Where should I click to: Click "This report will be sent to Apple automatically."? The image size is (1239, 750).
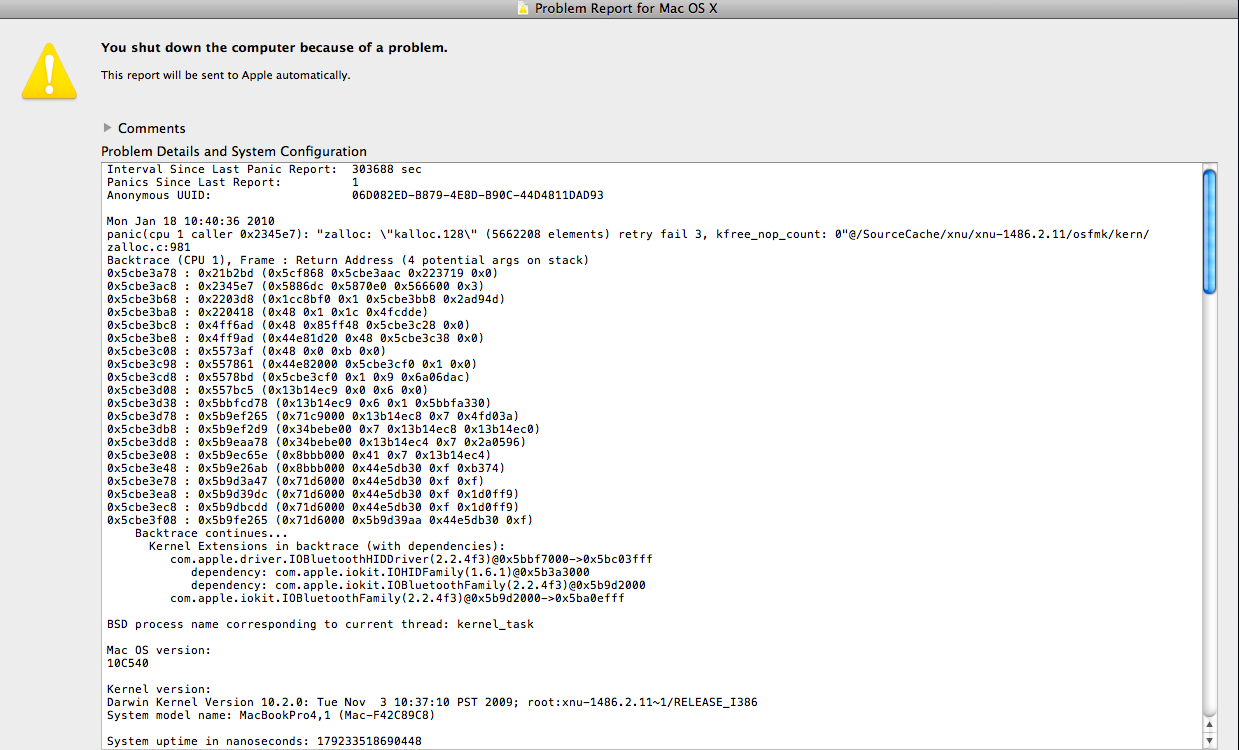[226, 75]
